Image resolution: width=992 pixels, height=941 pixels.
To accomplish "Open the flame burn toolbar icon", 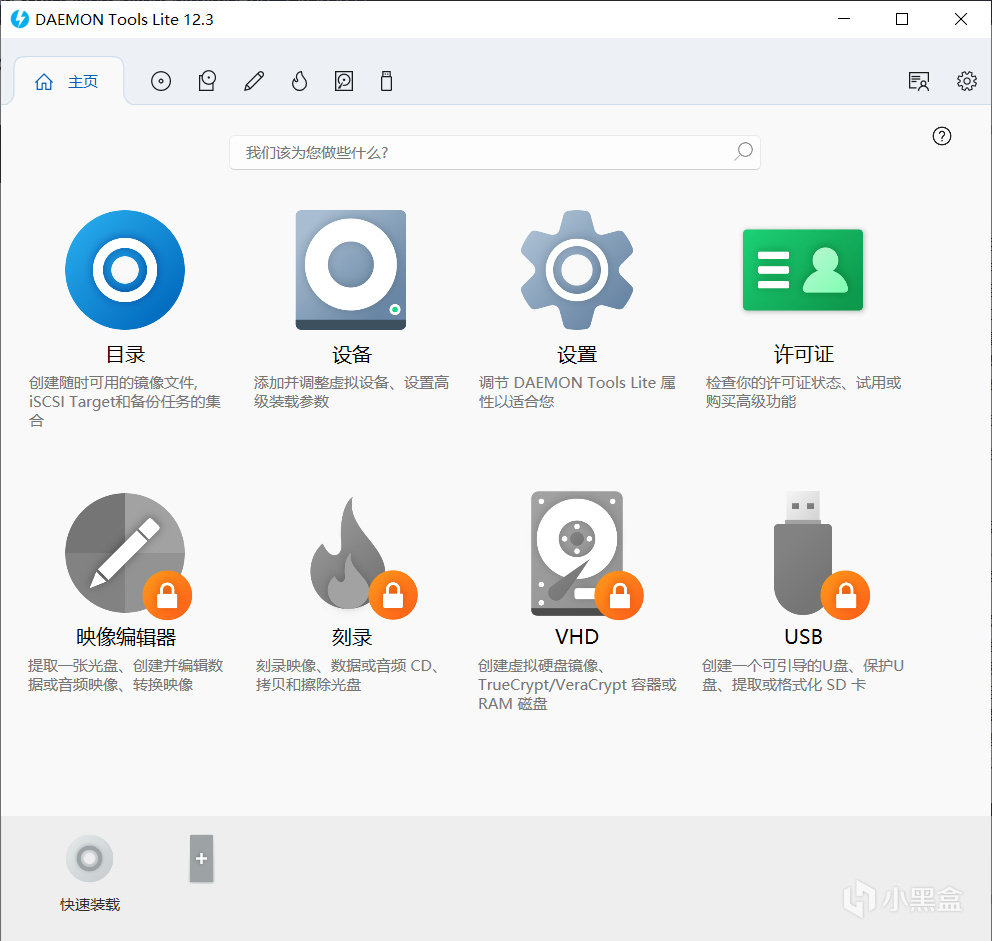I will point(299,81).
